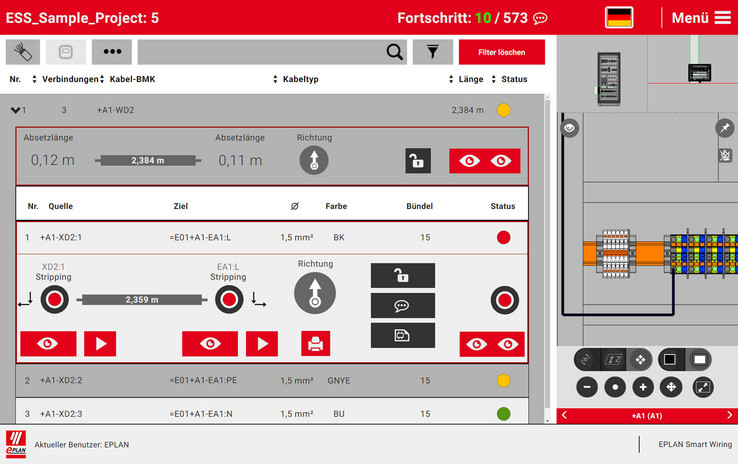The width and height of the screenshot is (738, 464).
Task: Sort the list by Kabeltyp column
Action: coord(275,79)
